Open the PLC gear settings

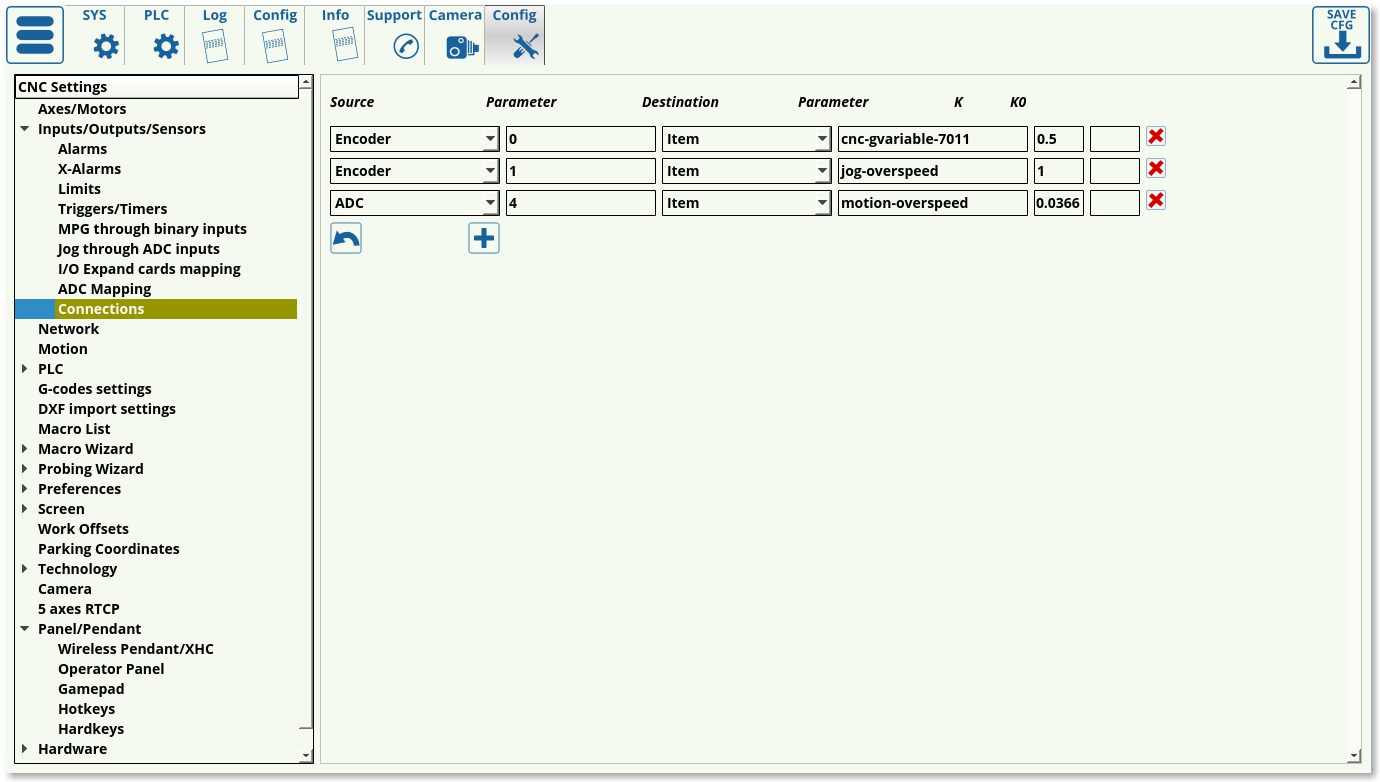pos(165,46)
